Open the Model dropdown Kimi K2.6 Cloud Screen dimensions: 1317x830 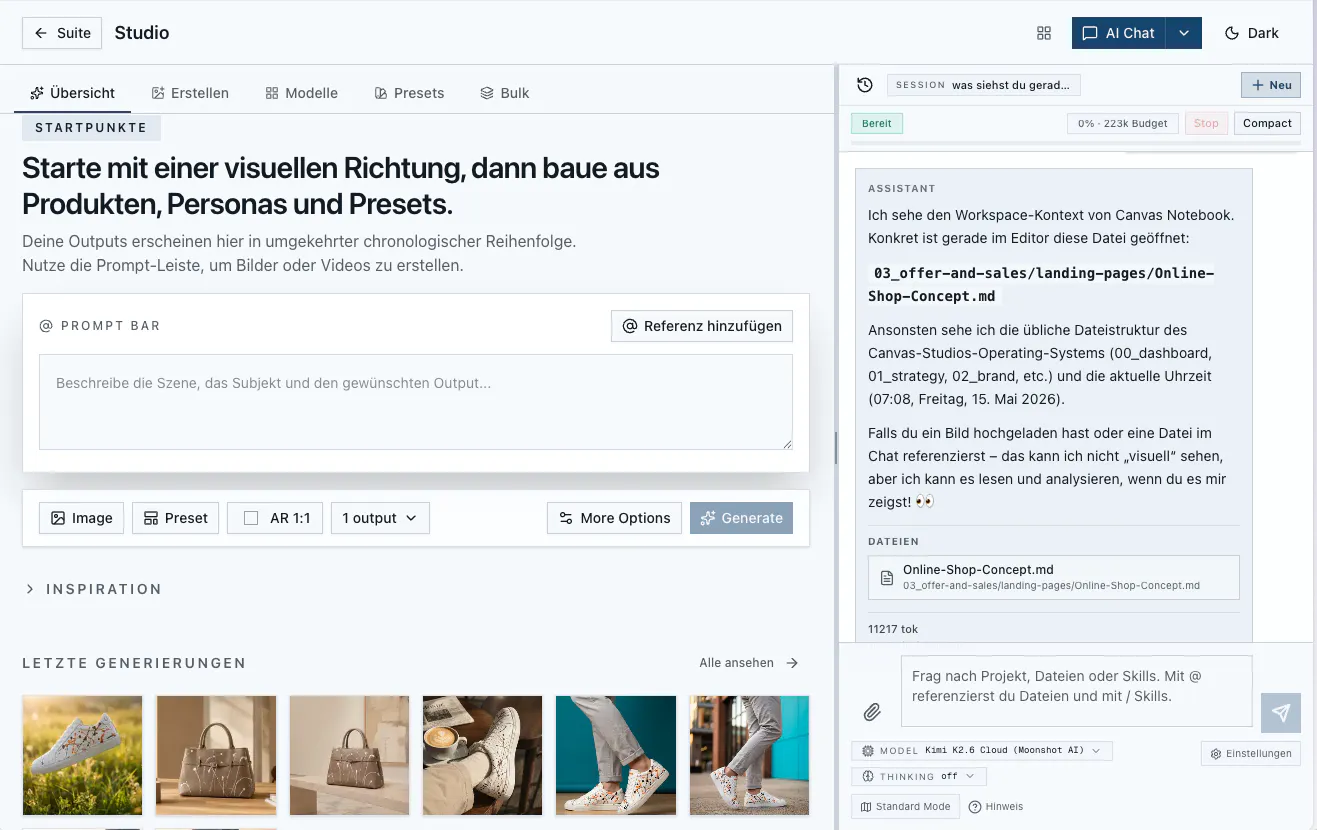click(982, 750)
